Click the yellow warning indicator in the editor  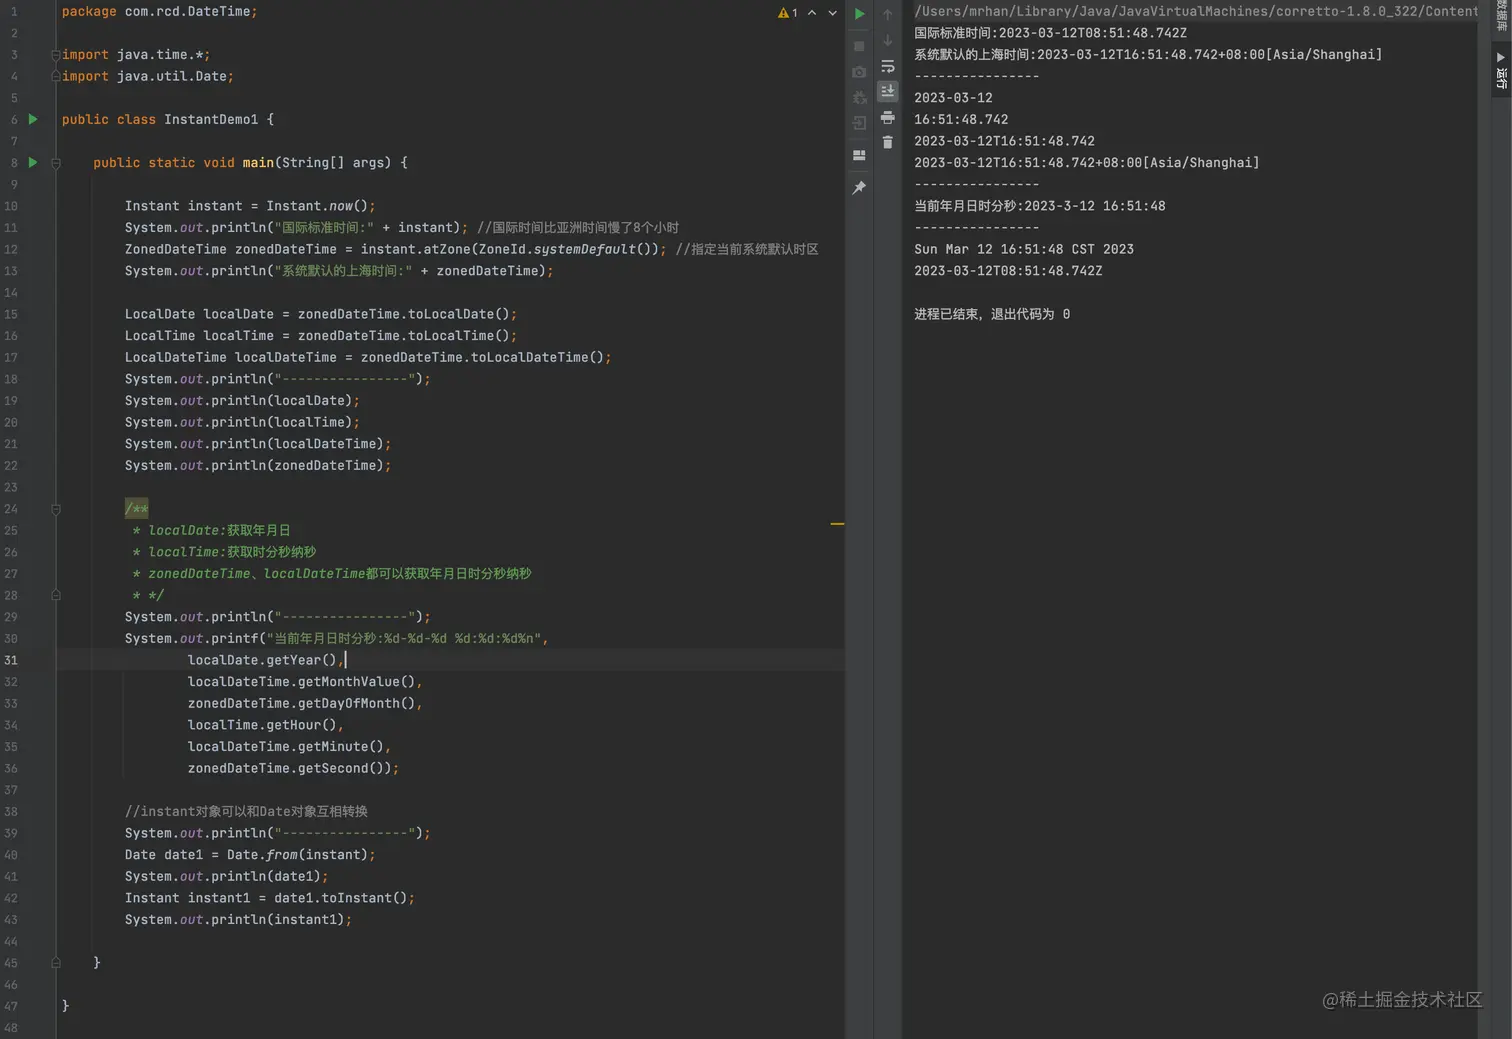tap(787, 13)
